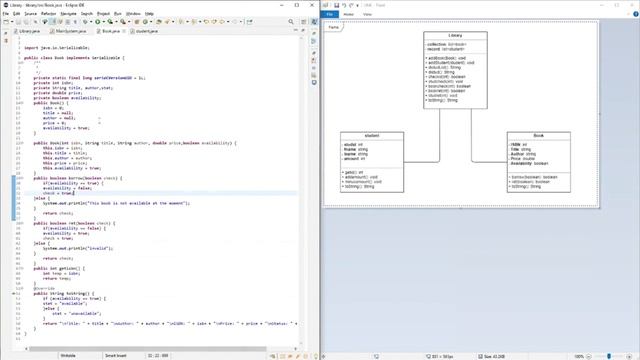Click the New Java Class green icon
This screenshot has height=360, width=640.
point(145,22)
